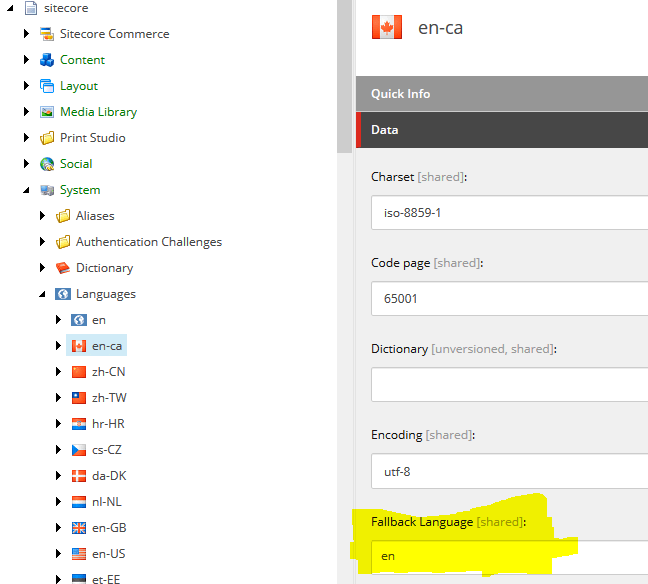Expand the Authentication Challenges node
648x584 pixels.
pos(42,242)
